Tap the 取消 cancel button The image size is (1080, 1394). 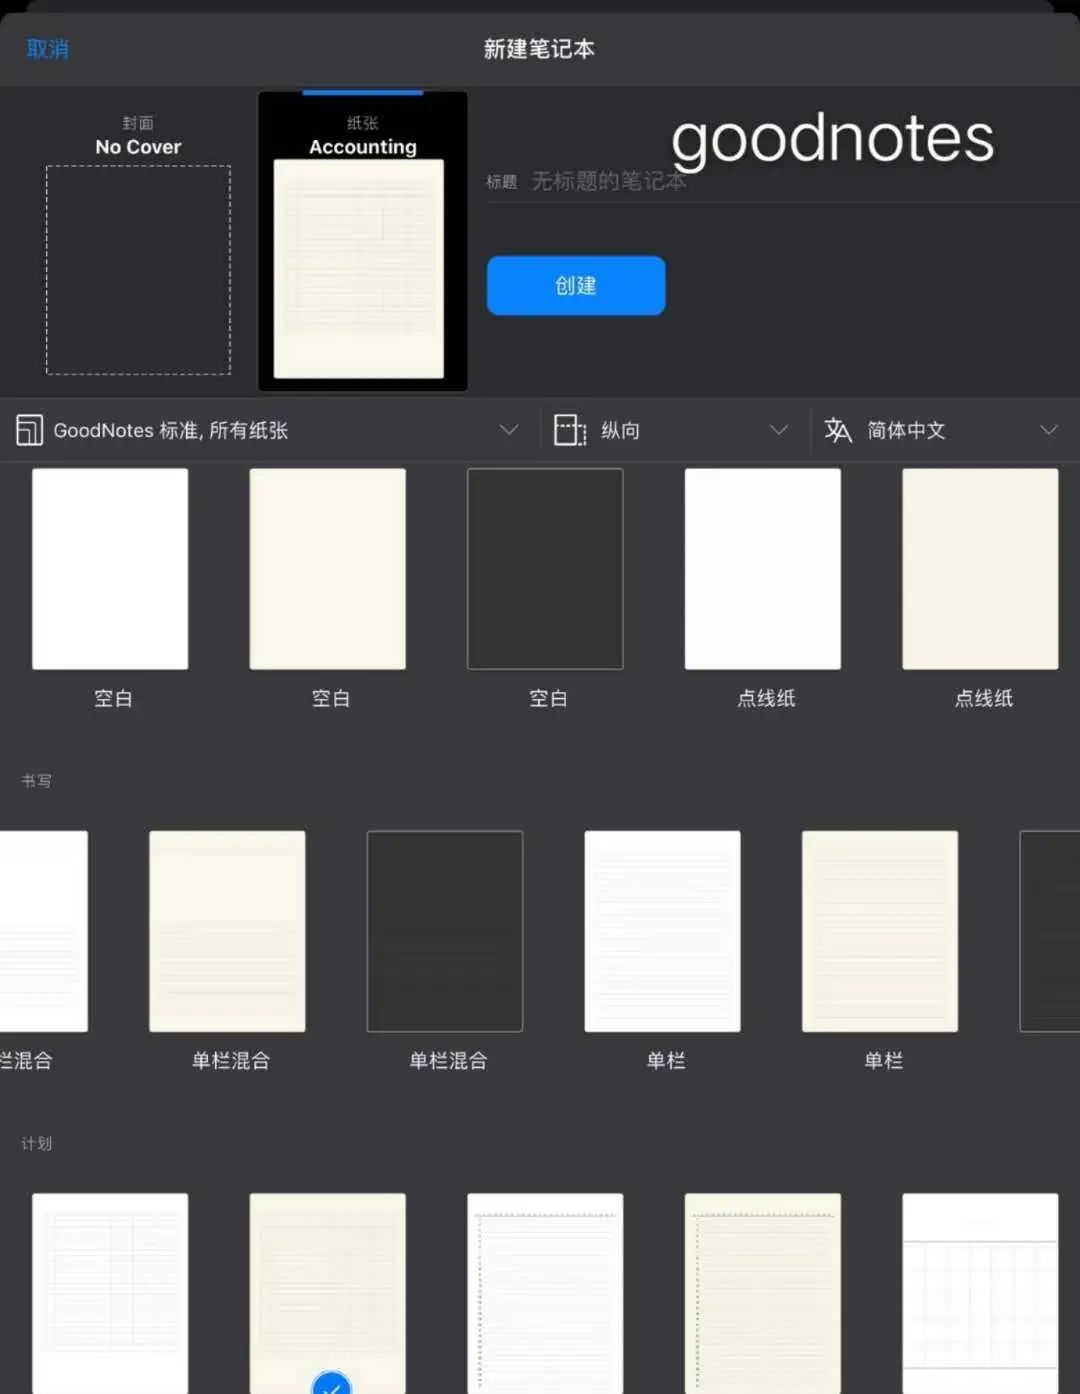click(47, 48)
